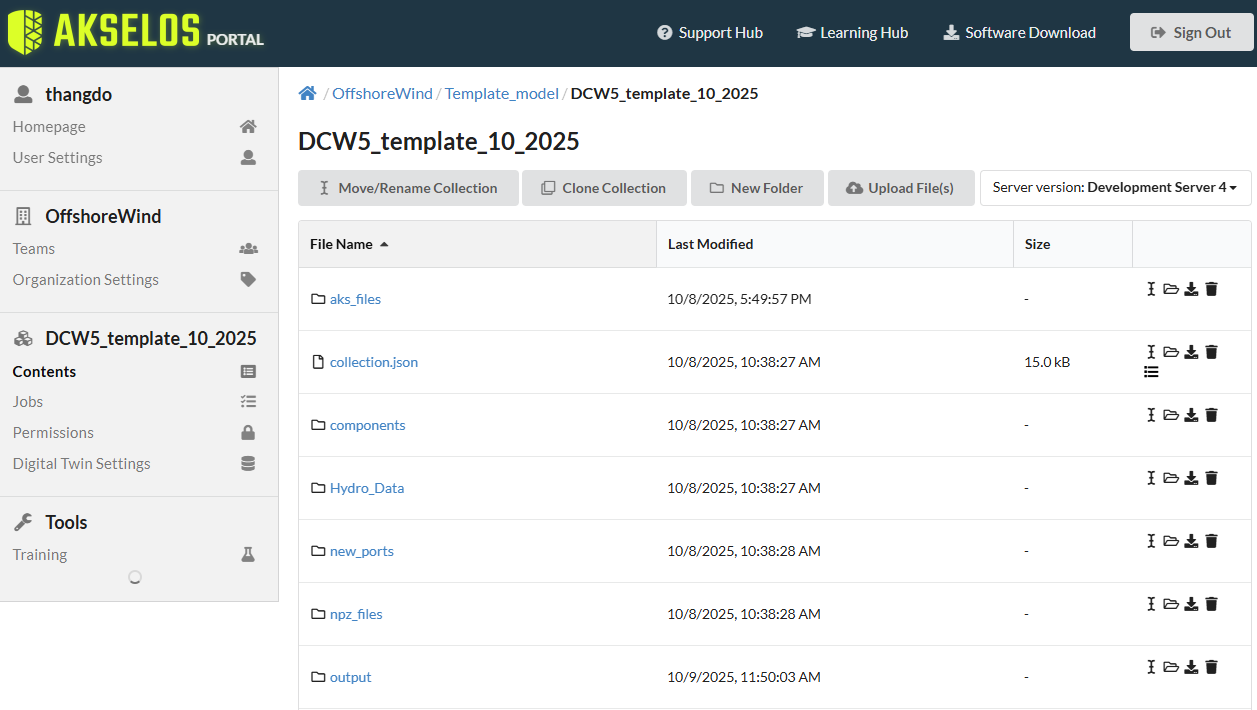Delete the output folder
This screenshot has width=1257, height=710.
(x=1211, y=667)
